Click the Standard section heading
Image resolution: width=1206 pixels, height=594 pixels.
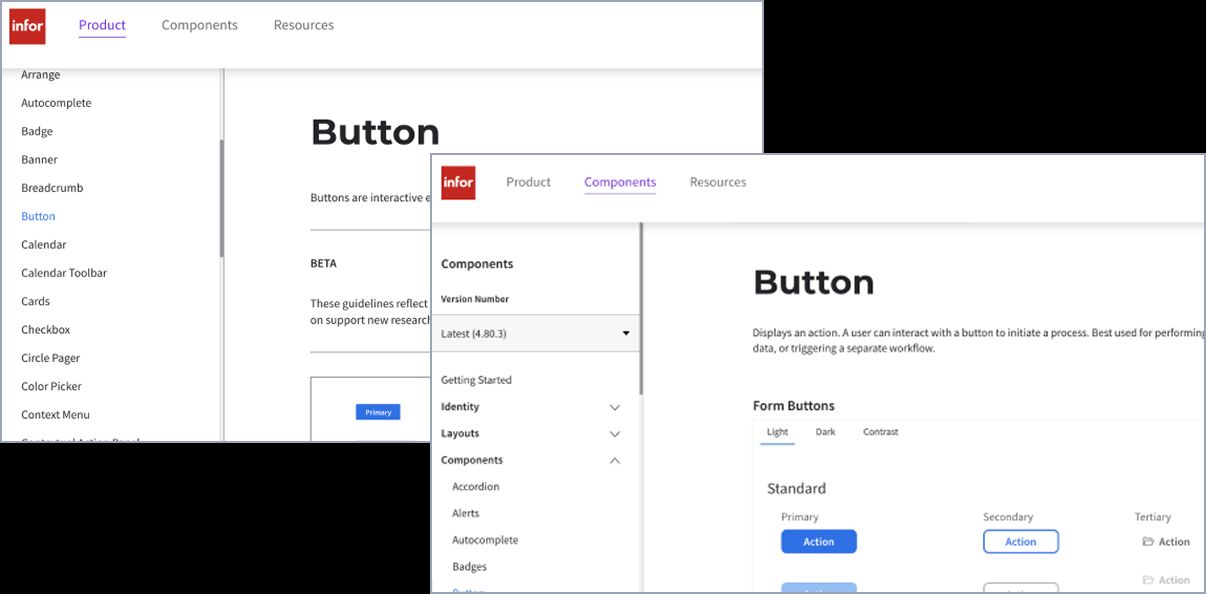pos(796,488)
